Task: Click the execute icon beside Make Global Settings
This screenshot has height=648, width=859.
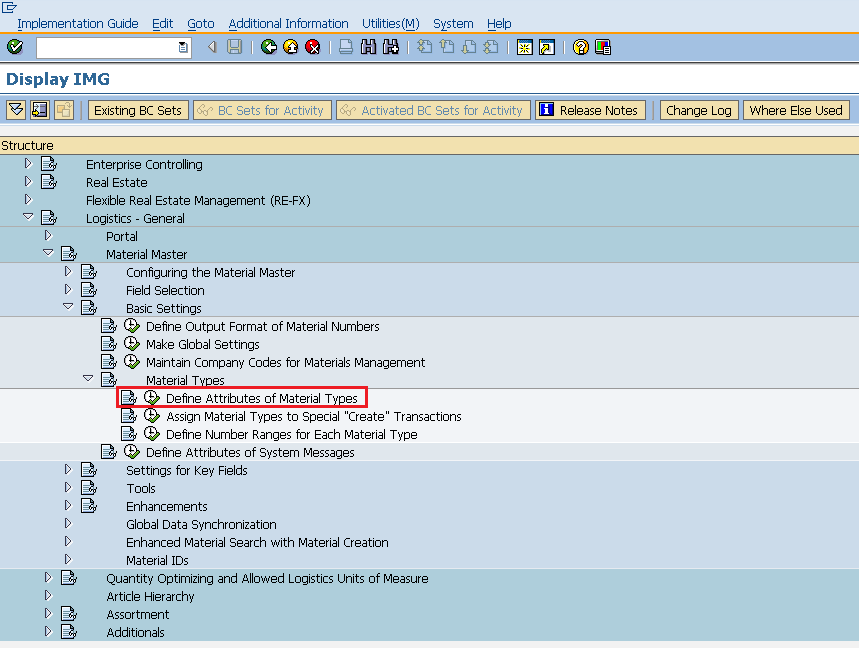Action: click(132, 343)
